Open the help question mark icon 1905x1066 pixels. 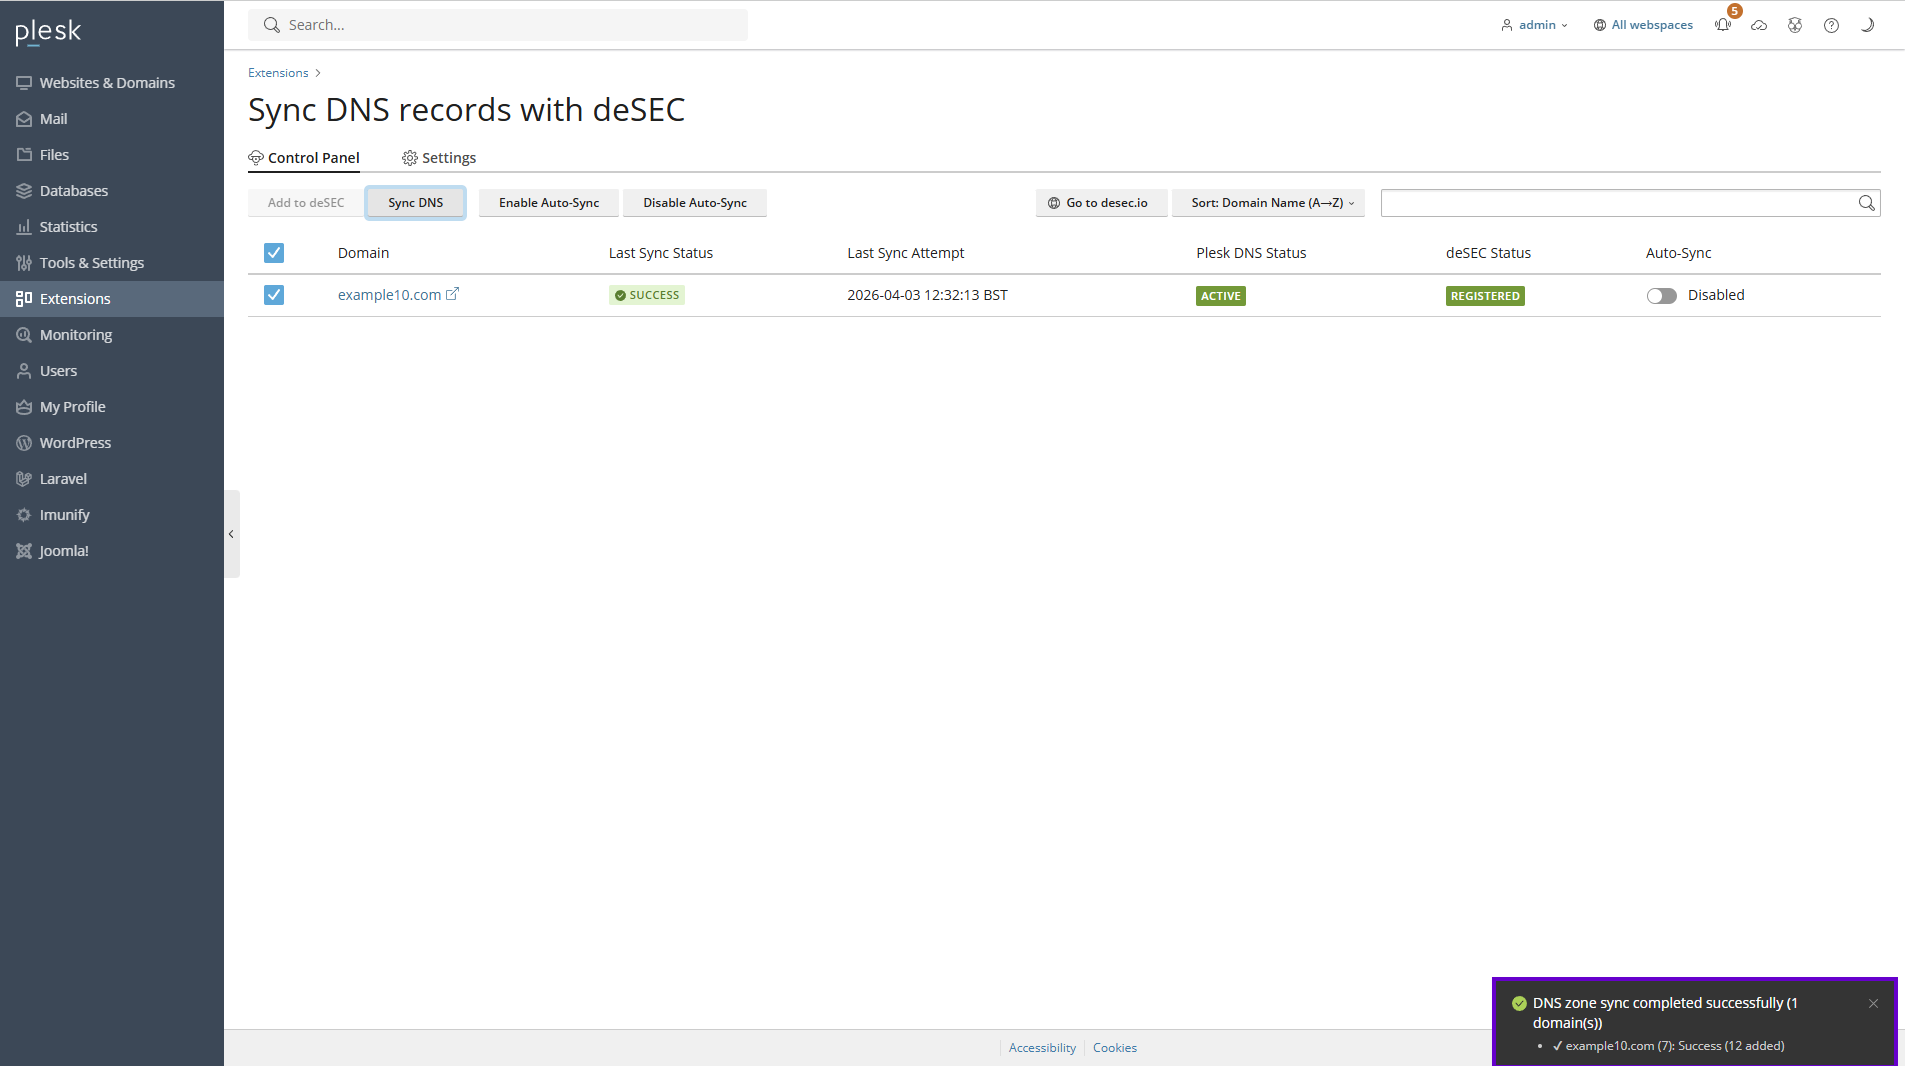[1831, 25]
